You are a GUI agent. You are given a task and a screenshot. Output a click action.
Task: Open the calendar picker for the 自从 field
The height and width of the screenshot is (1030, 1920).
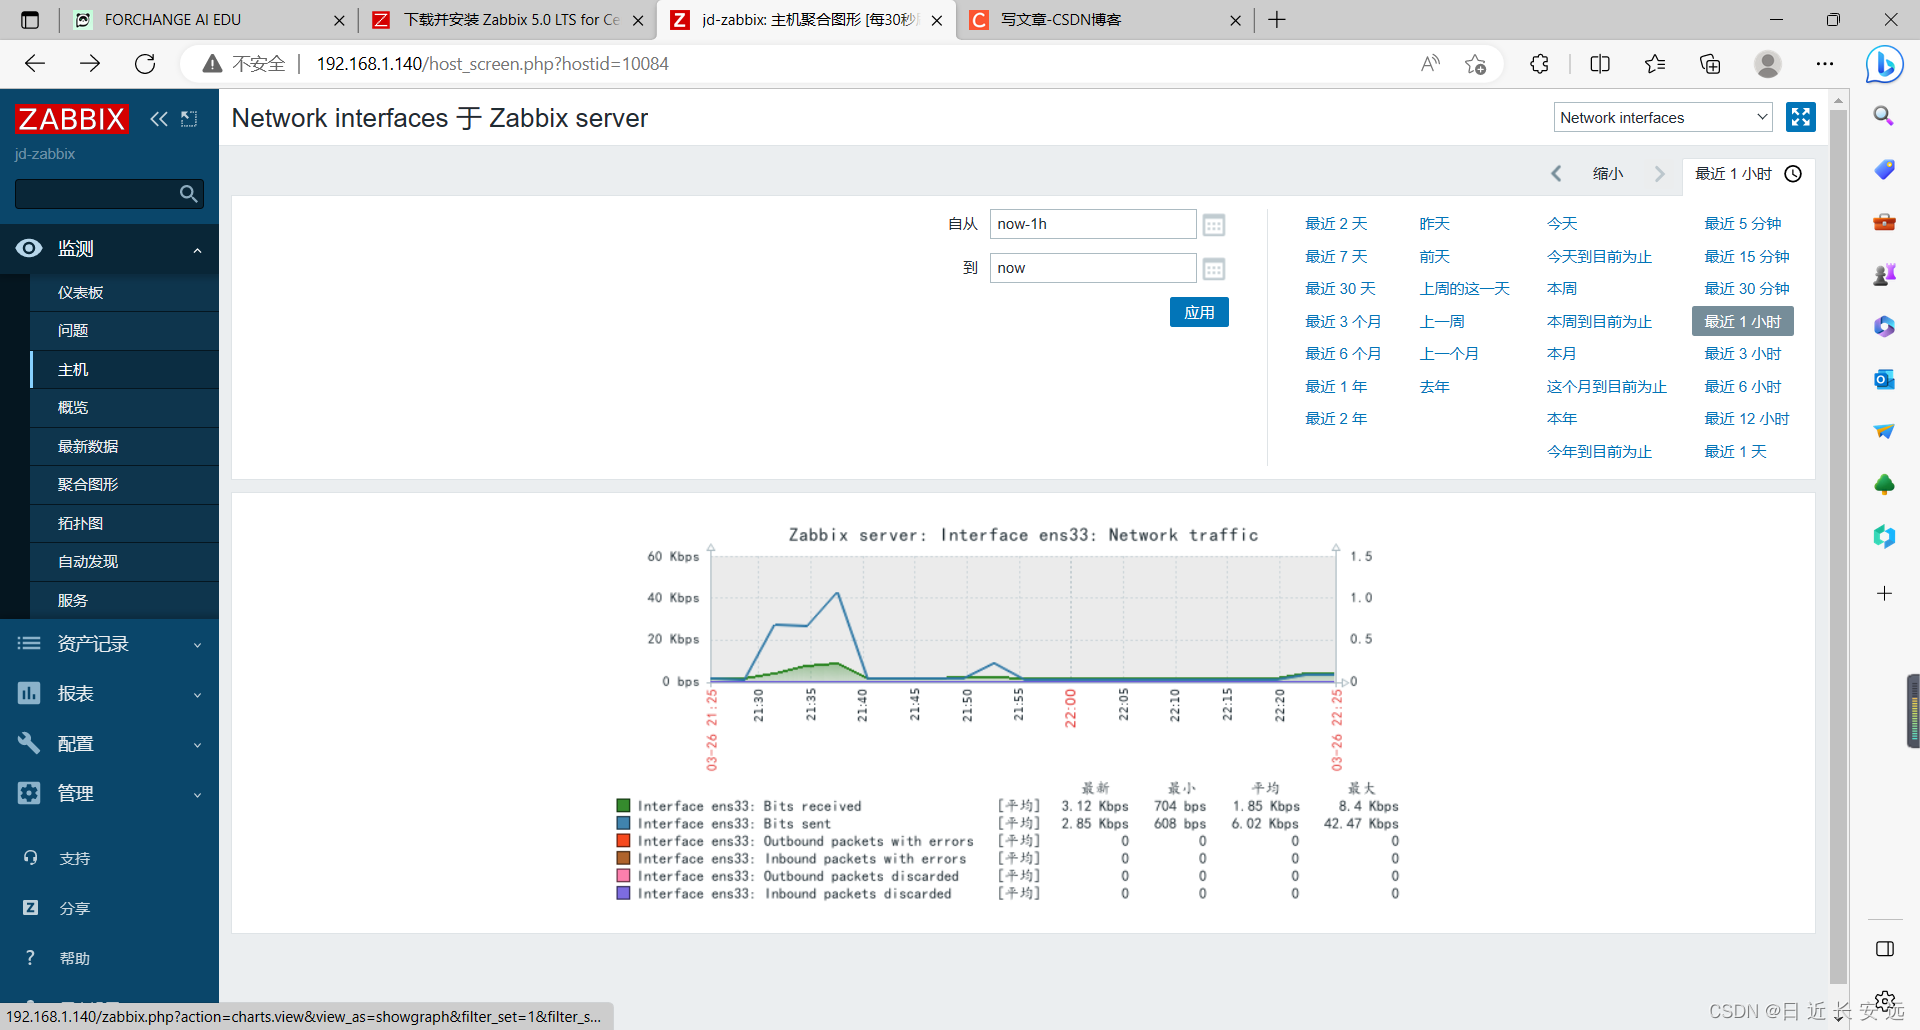[1214, 225]
